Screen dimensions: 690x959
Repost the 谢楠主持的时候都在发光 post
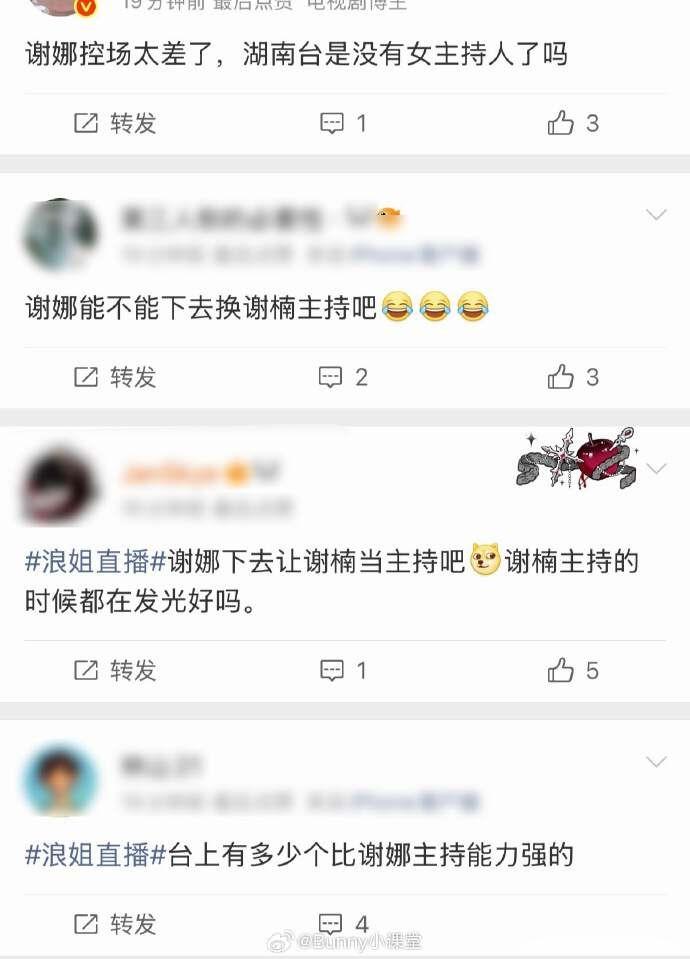coord(115,670)
